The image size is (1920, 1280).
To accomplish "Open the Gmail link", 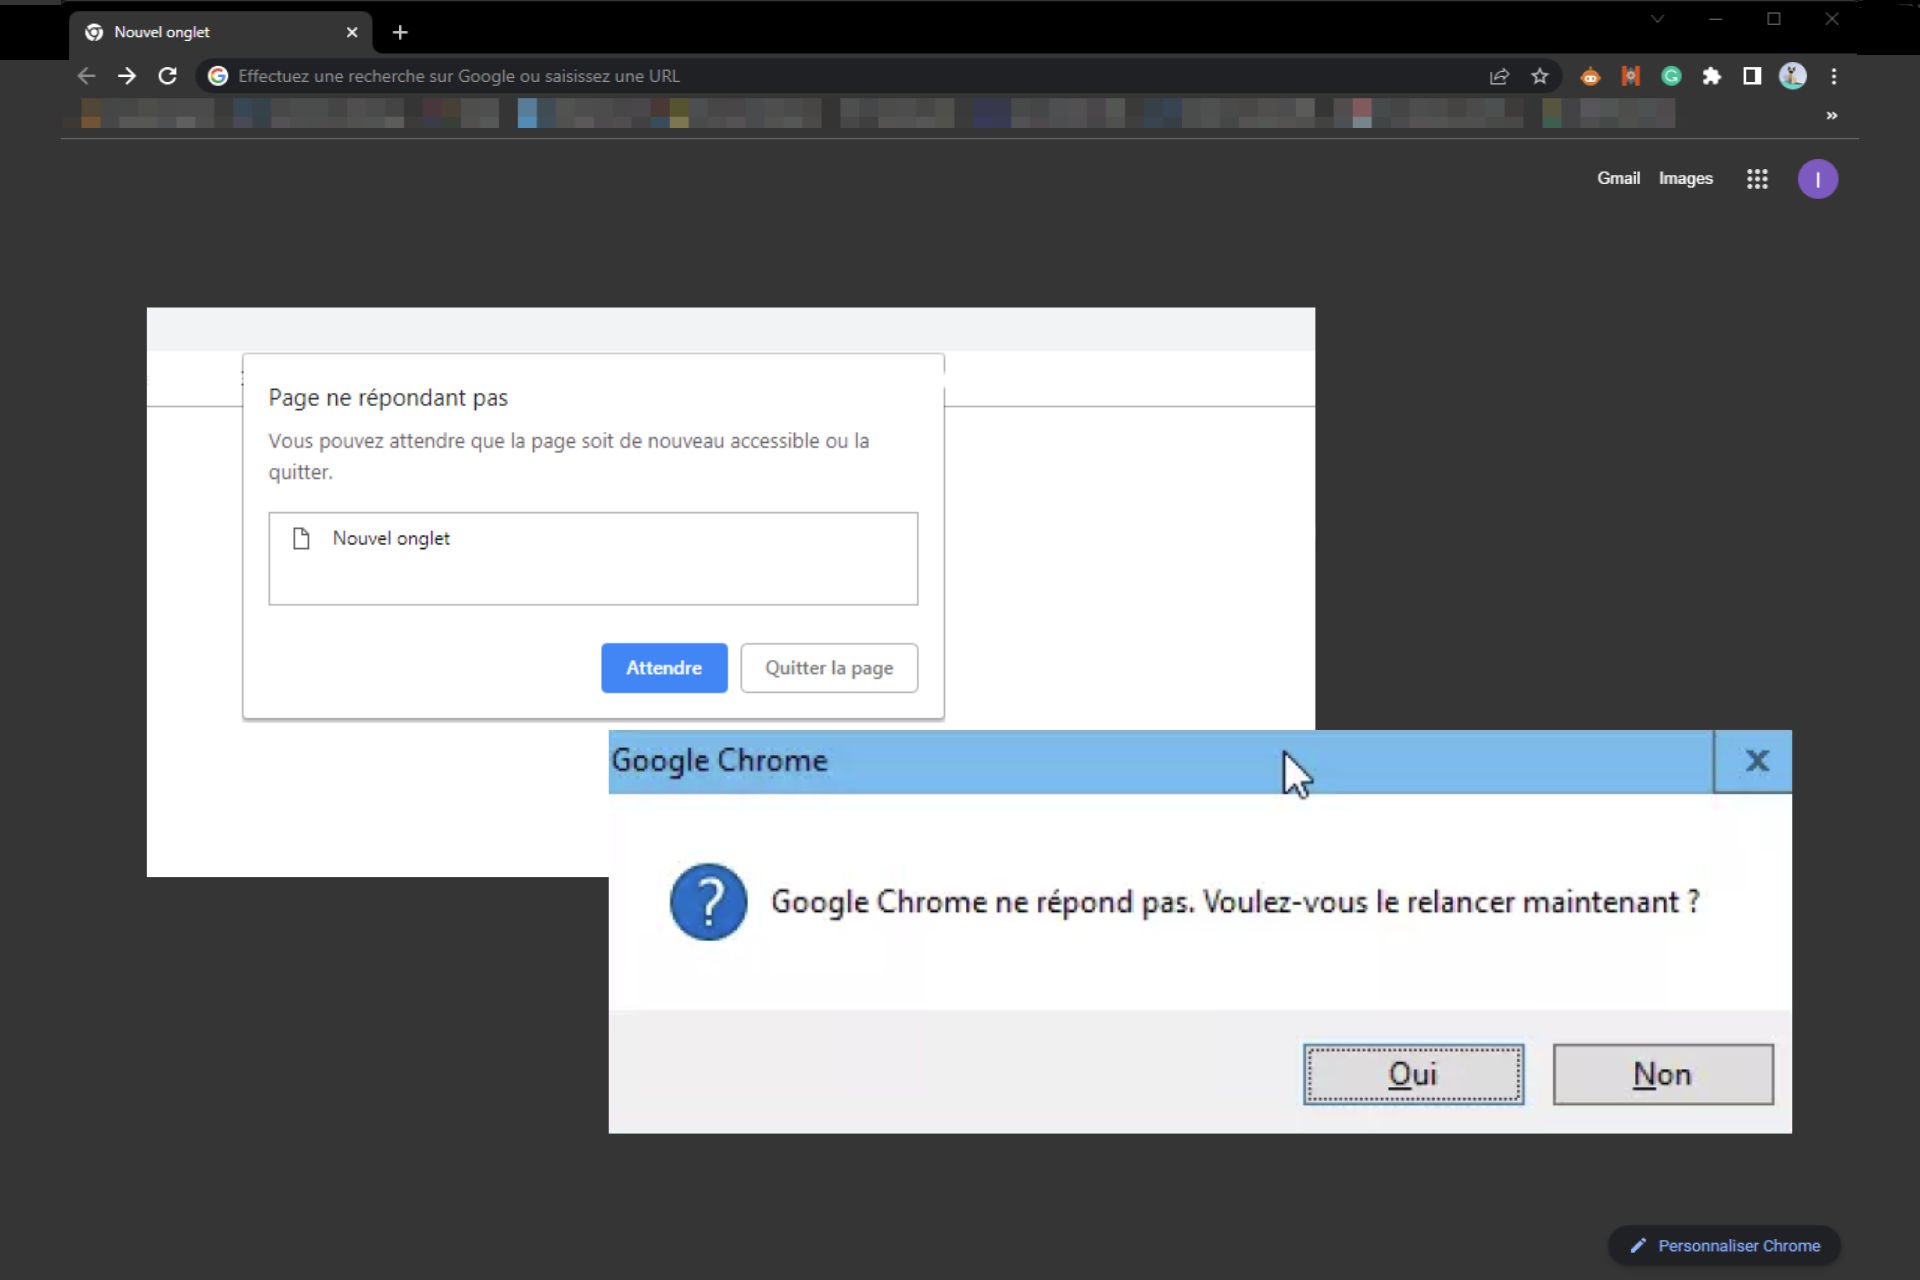I will pos(1618,178).
